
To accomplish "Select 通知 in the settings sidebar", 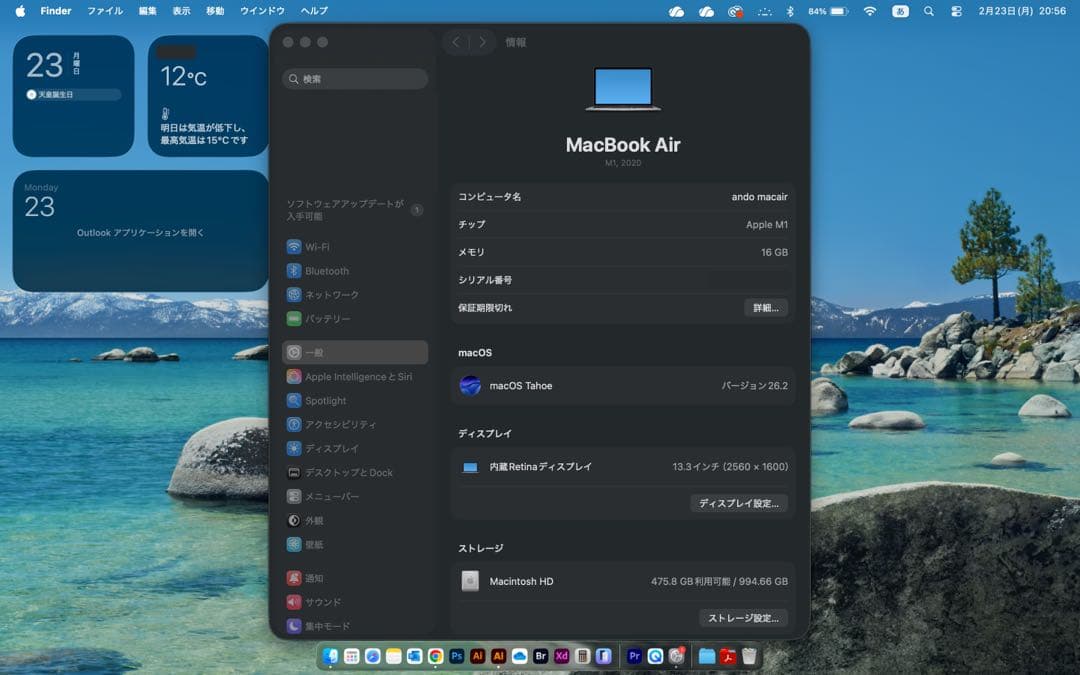I will point(355,579).
